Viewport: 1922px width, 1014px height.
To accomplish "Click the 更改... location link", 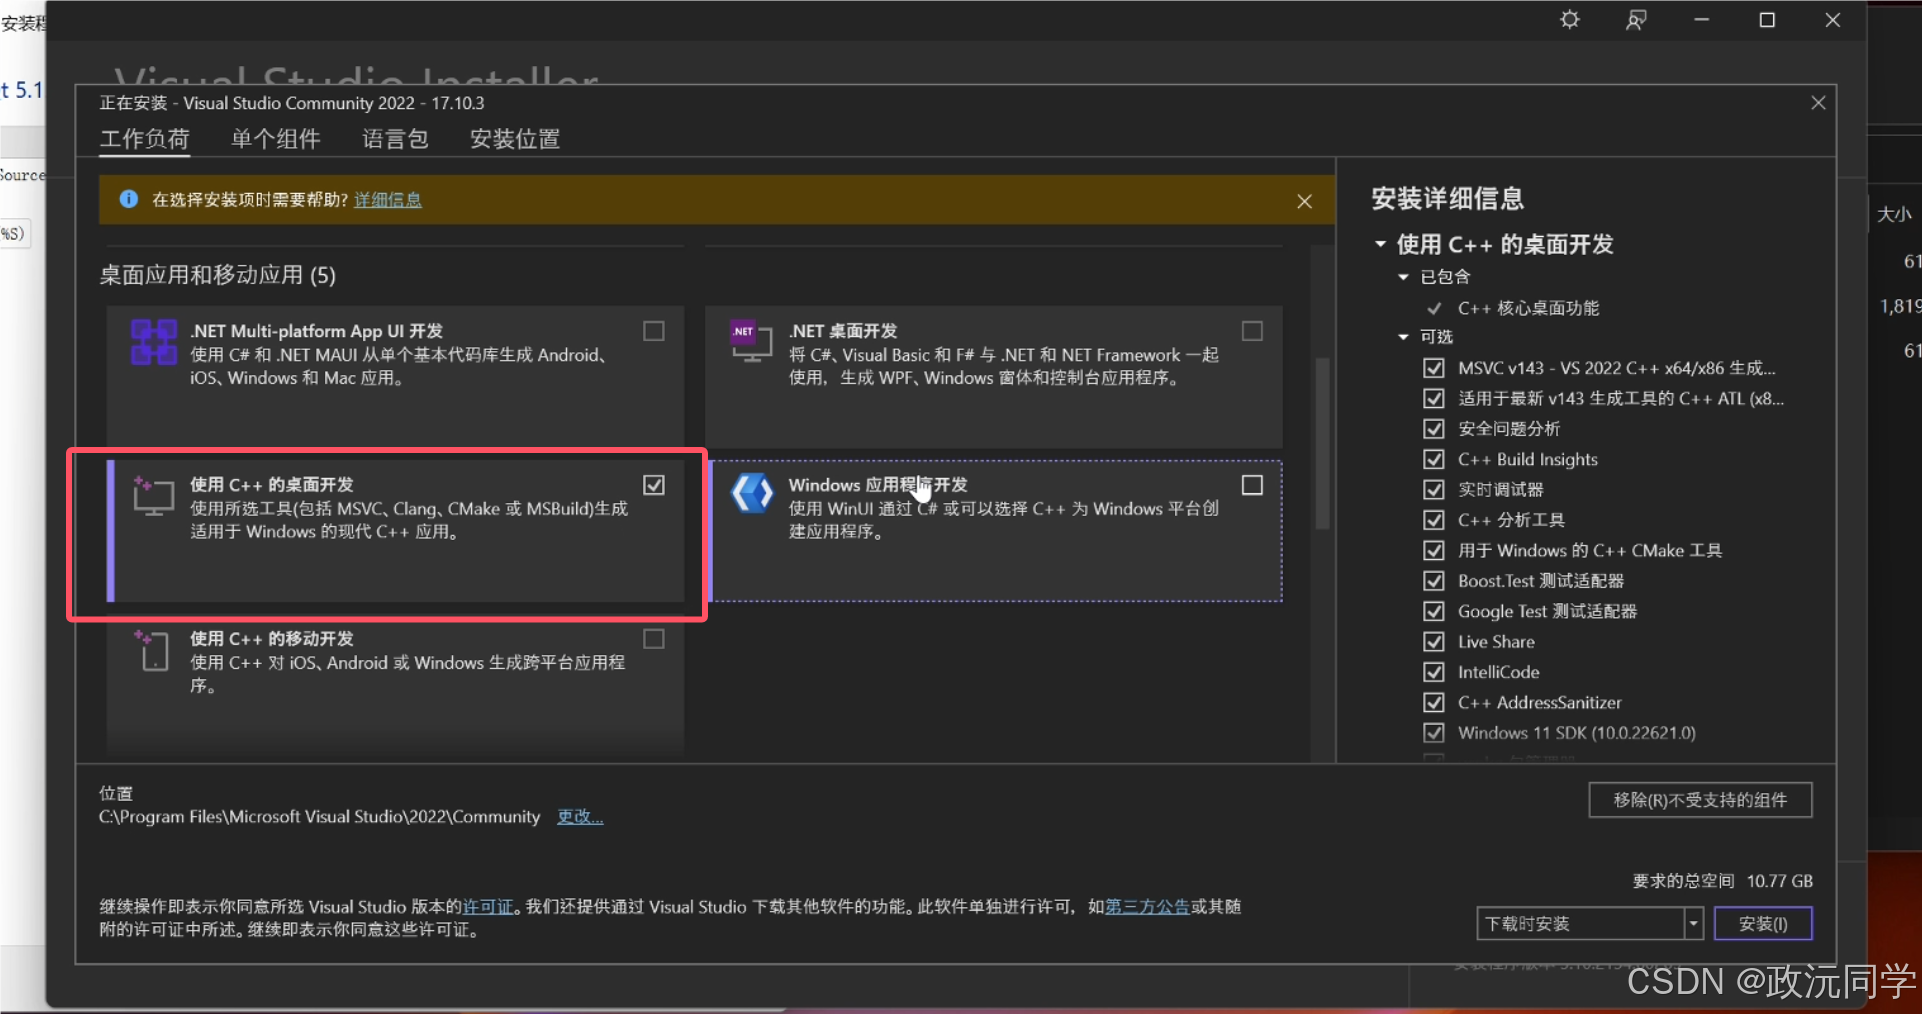I will pos(580,817).
